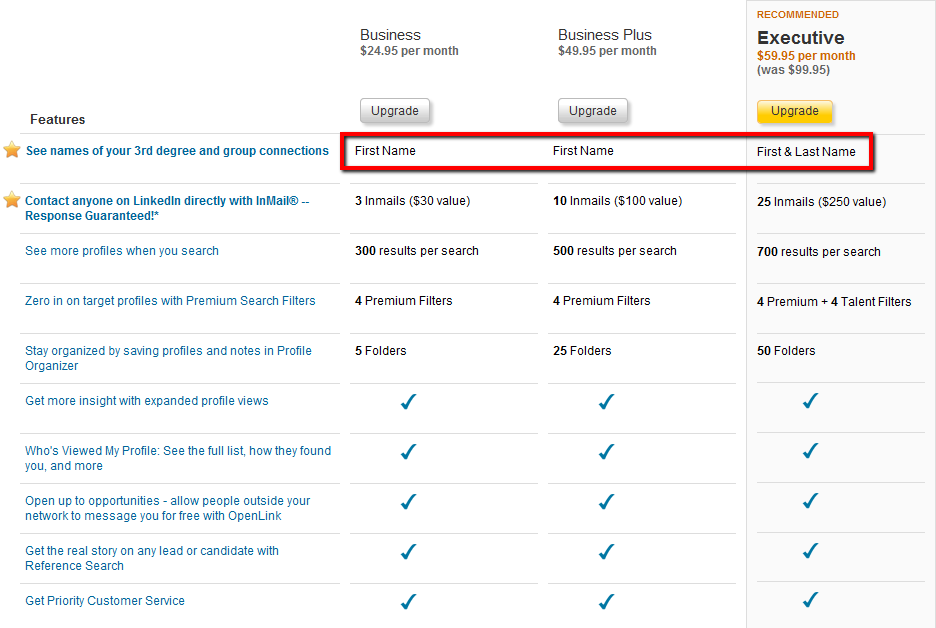The height and width of the screenshot is (628, 936).
Task: Click the Business Plus checkmark for Who's Viewed My Profile
Action: tap(606, 452)
